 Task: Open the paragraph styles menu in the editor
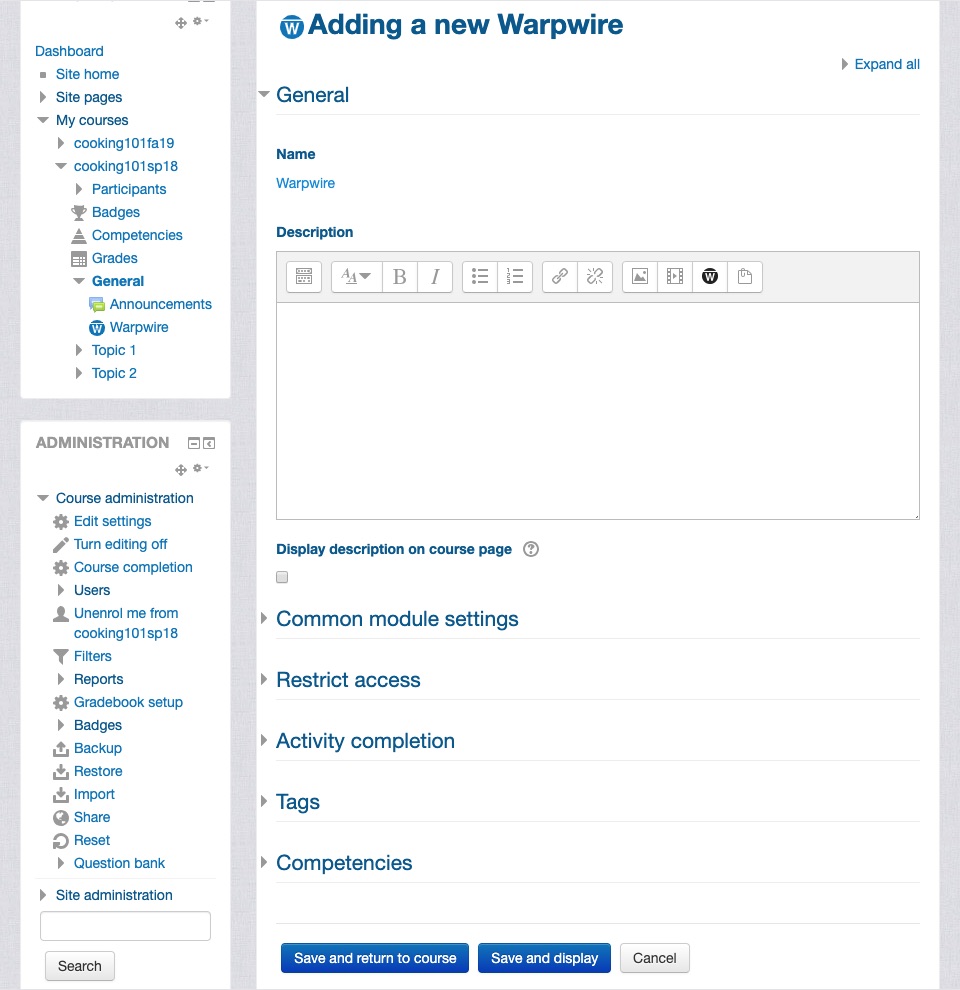click(x=356, y=277)
